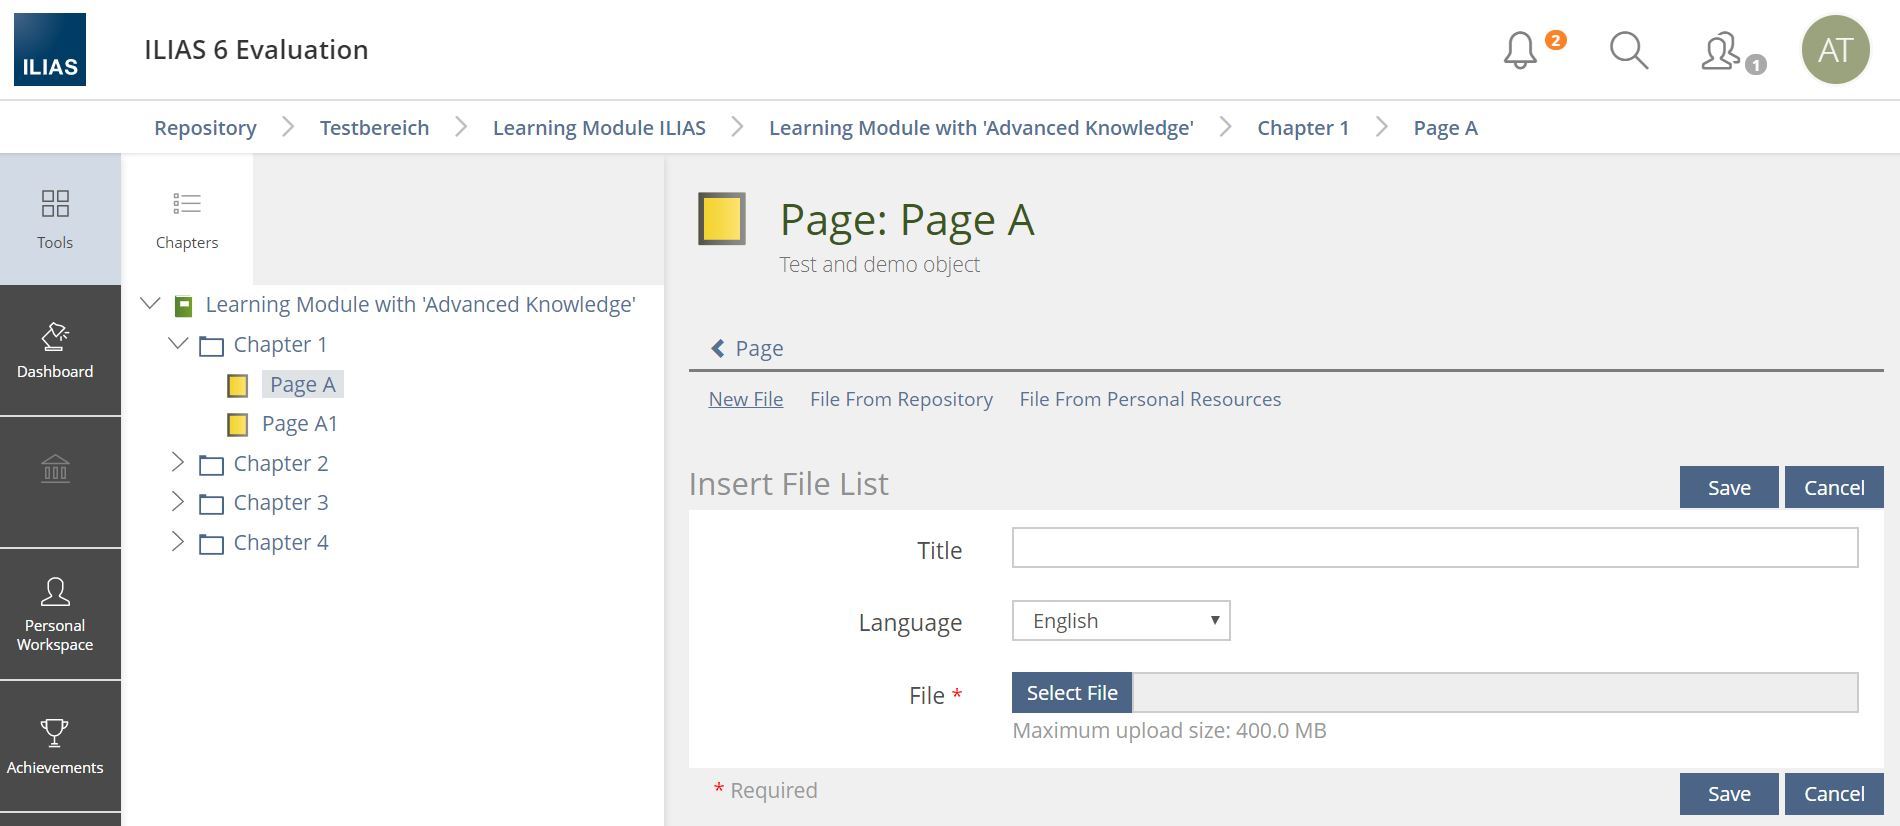Screen dimensions: 1900x826
Task: Open the Who is Online contacts icon
Action: (x=1722, y=52)
